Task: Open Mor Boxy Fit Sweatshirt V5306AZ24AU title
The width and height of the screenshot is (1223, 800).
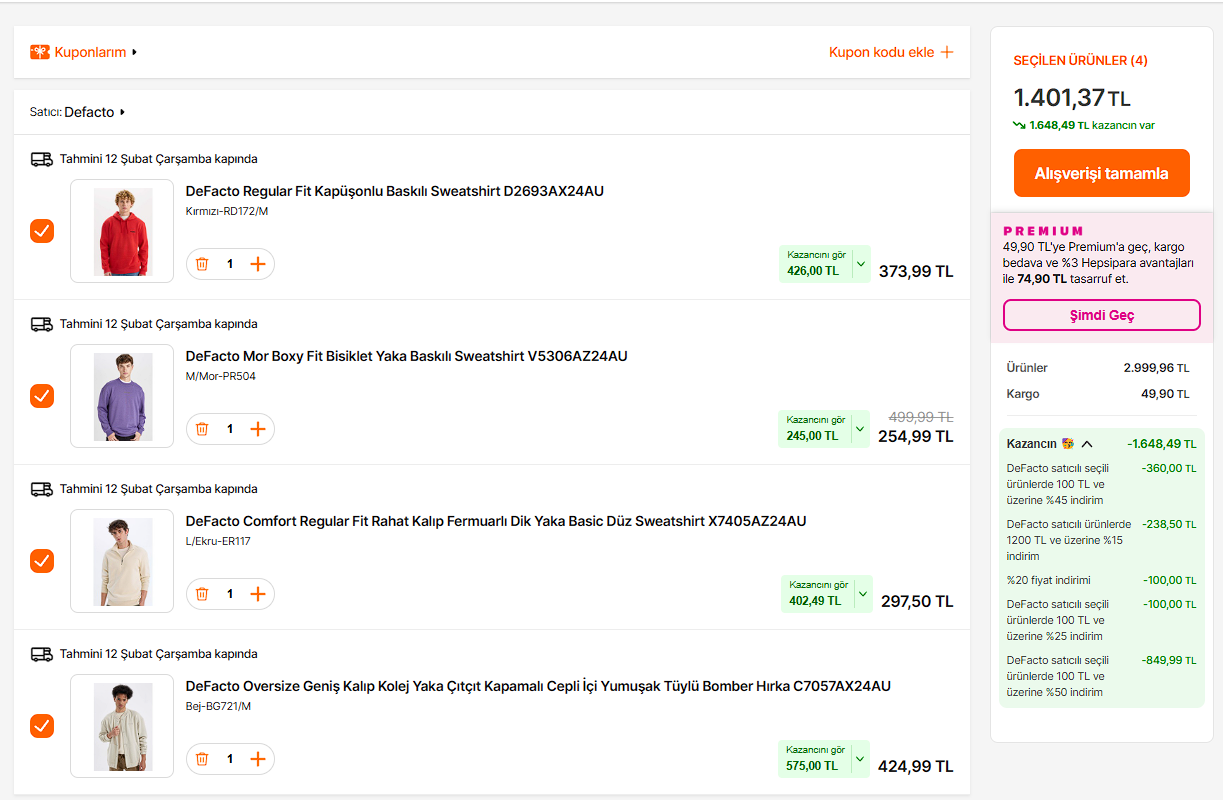Action: point(407,356)
